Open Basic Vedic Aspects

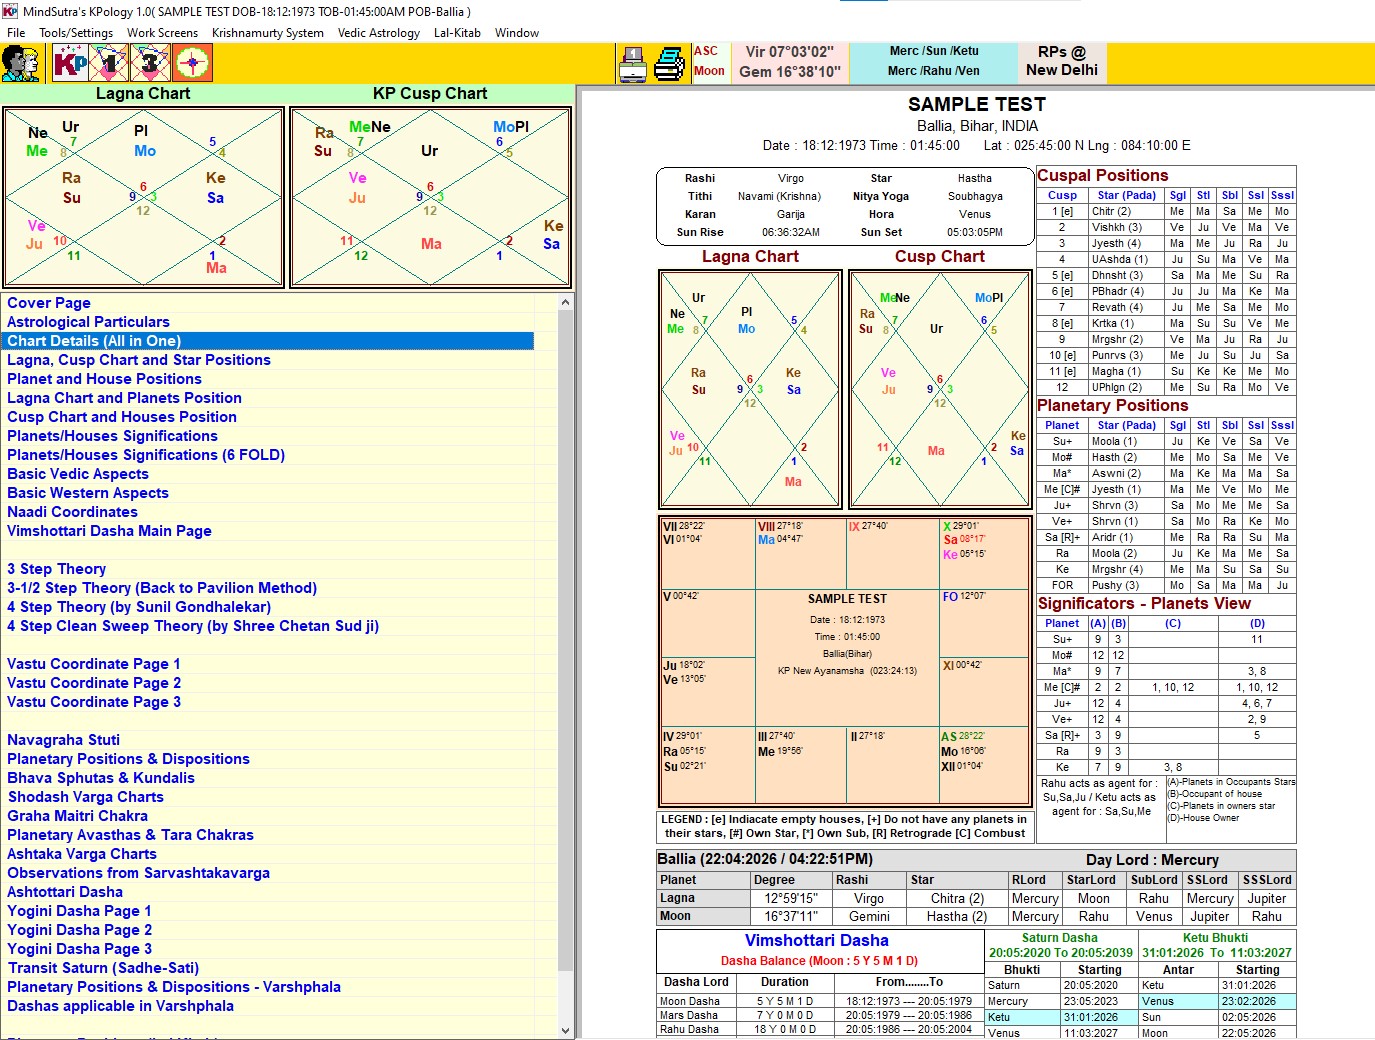pos(78,474)
